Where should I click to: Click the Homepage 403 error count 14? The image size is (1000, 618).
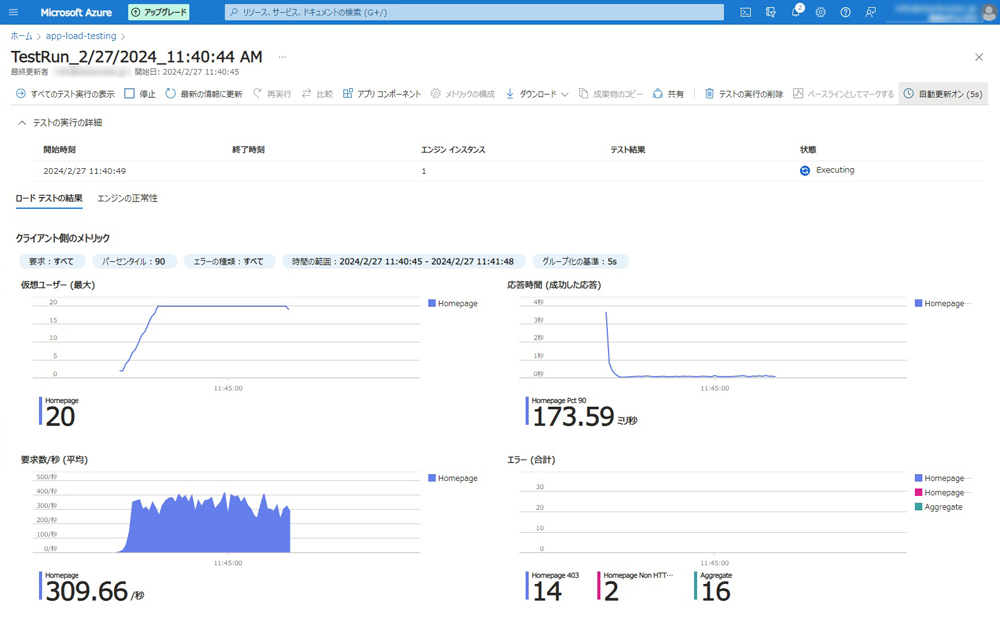click(547, 591)
